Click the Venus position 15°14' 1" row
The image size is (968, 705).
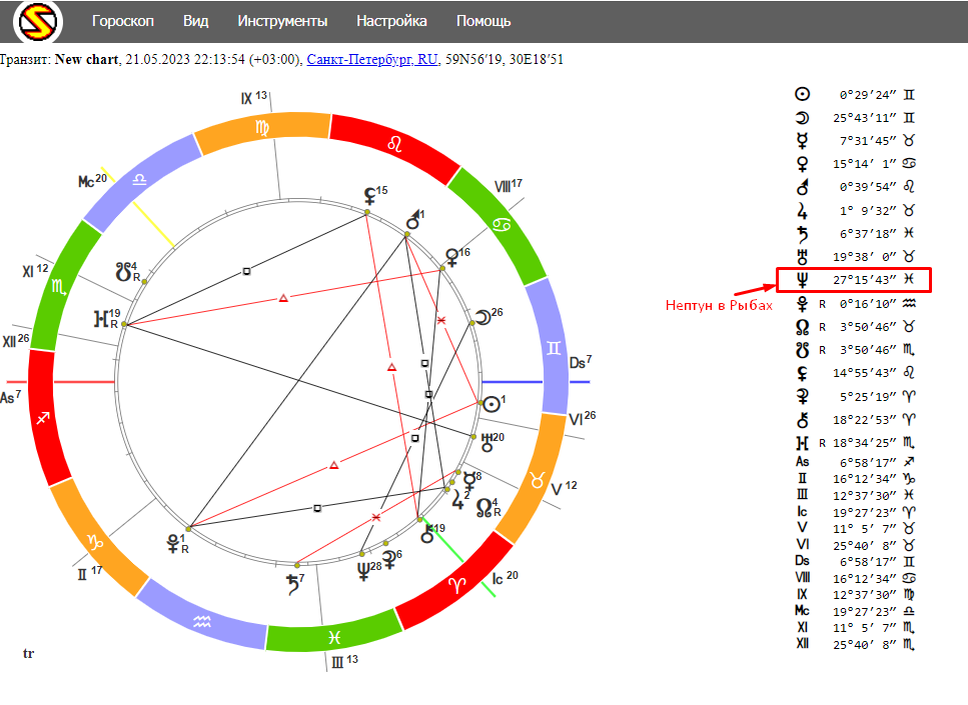tap(855, 164)
